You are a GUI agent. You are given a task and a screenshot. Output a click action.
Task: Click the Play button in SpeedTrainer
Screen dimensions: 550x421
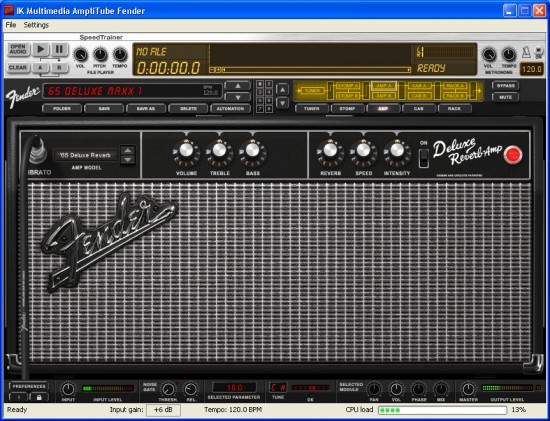click(41, 49)
